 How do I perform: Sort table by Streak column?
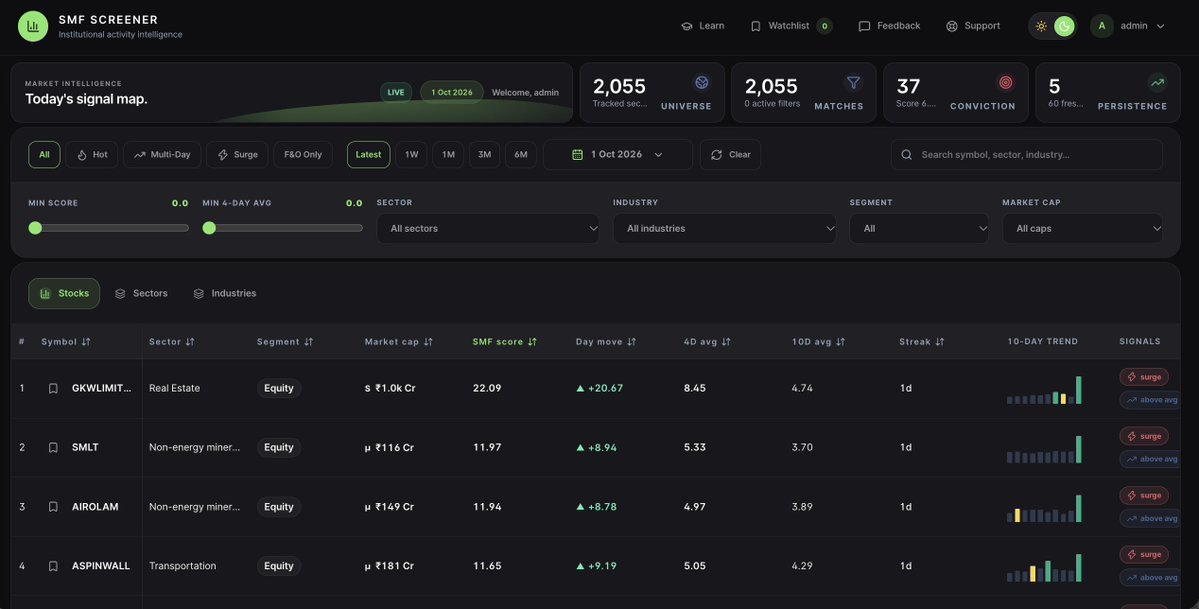tap(921, 342)
